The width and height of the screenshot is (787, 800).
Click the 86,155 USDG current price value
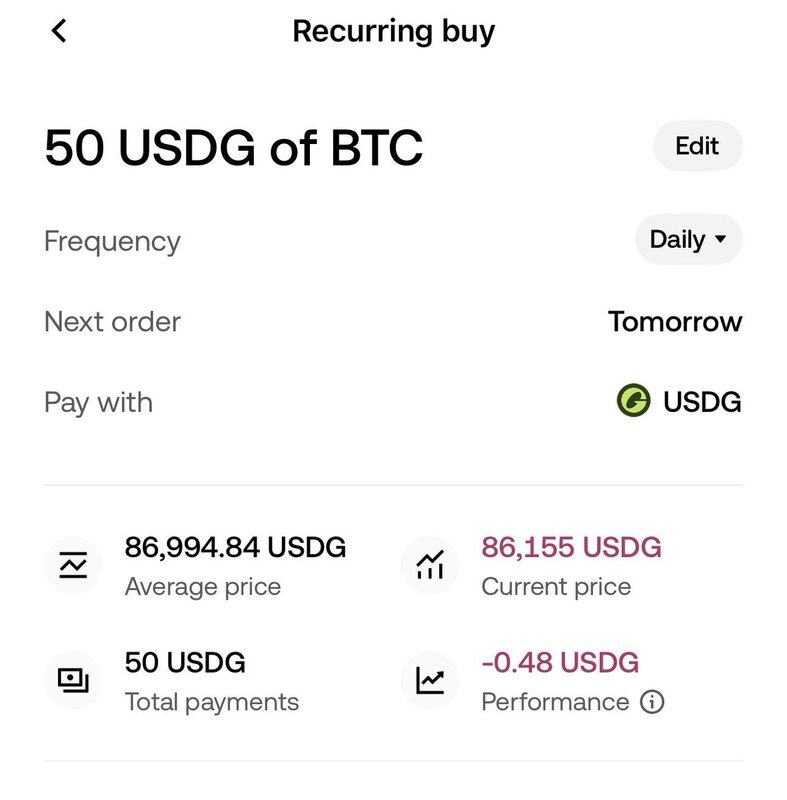[x=571, y=547]
